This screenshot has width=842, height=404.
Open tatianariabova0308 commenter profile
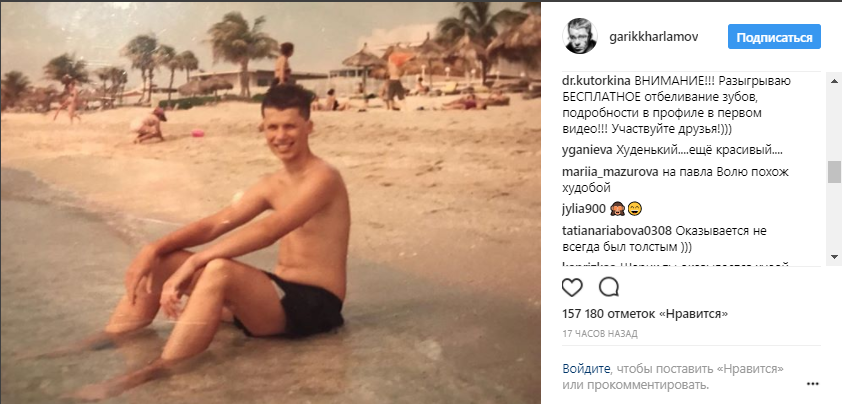(617, 232)
